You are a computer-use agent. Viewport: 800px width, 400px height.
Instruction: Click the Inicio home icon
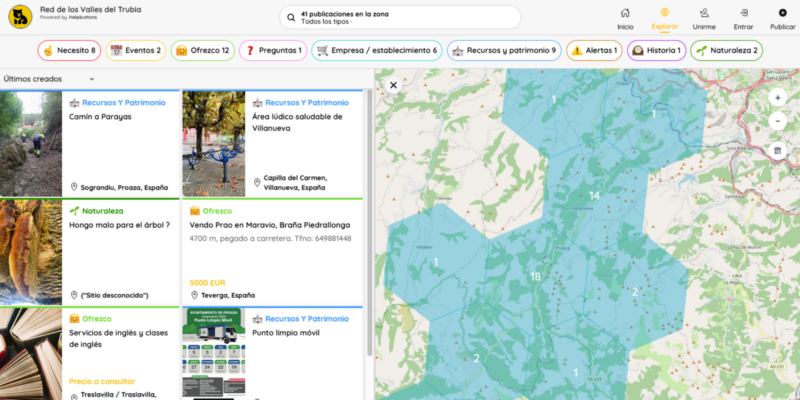point(625,13)
